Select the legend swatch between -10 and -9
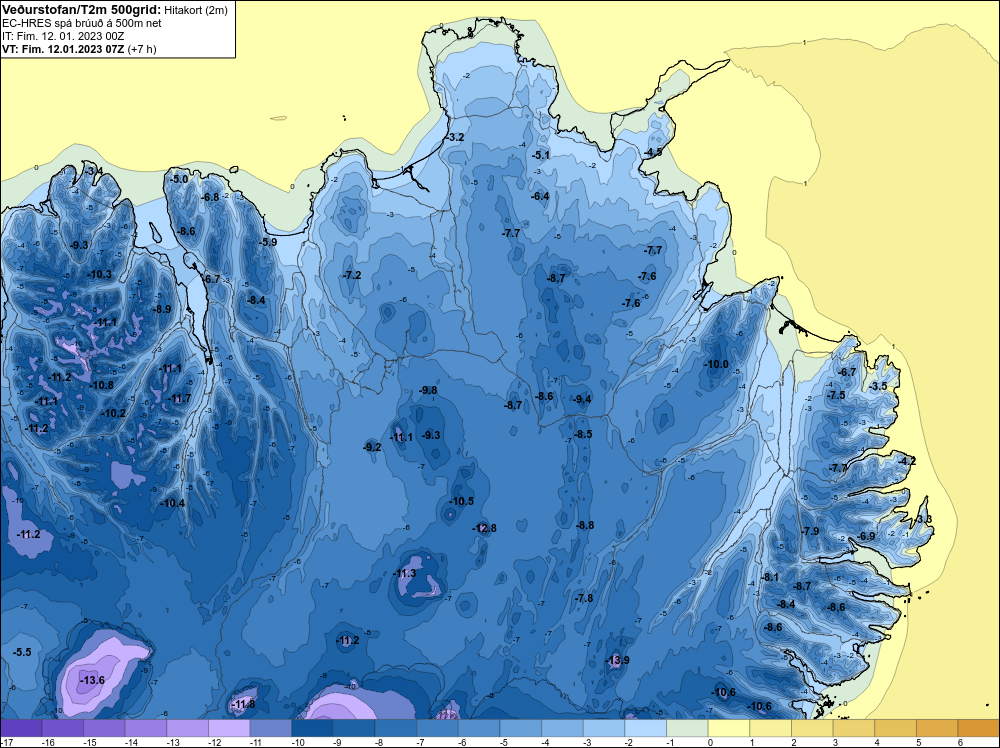This screenshot has height=748, width=1000. point(312,728)
